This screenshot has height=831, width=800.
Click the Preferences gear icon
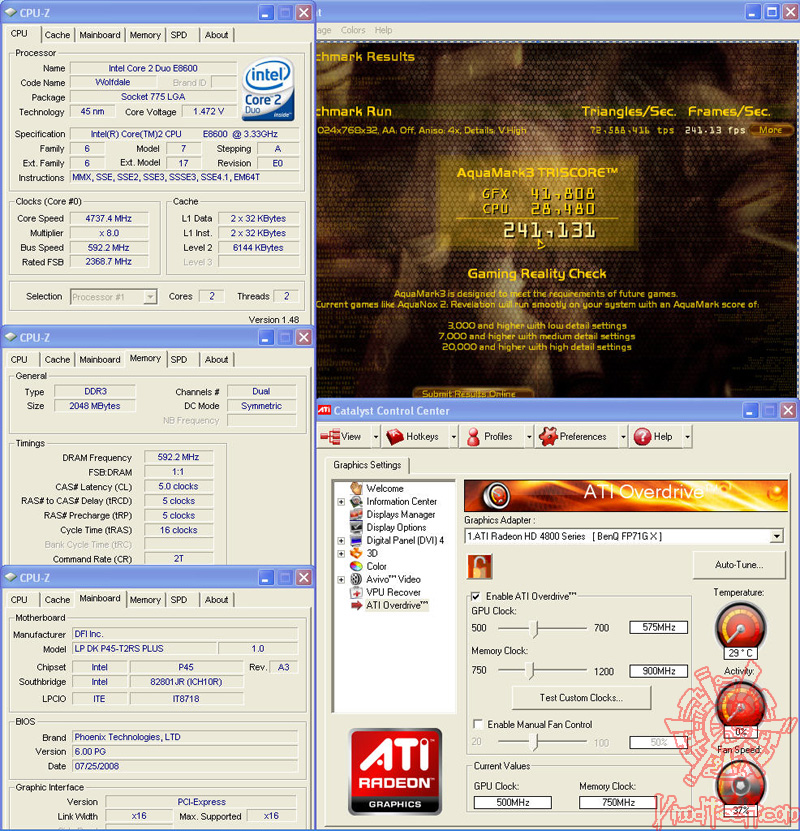[548, 437]
